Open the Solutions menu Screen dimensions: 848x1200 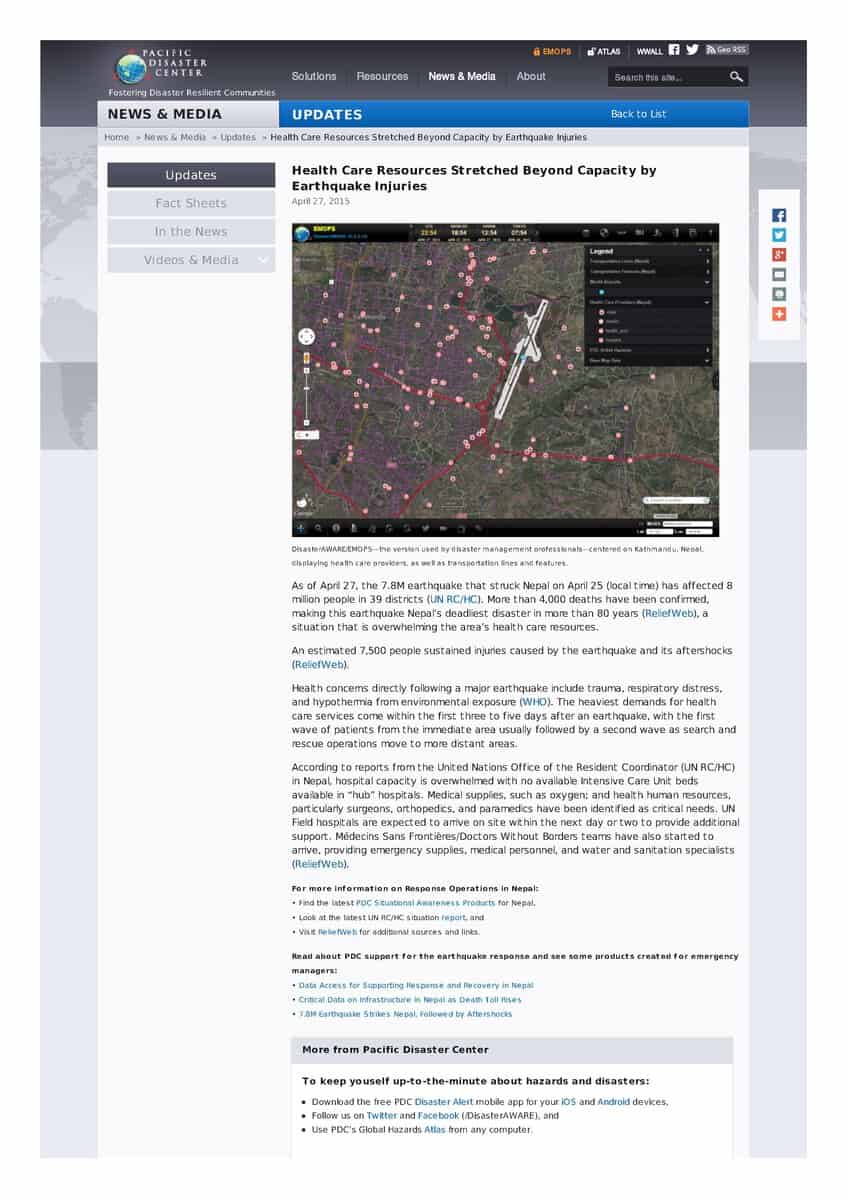coord(314,76)
